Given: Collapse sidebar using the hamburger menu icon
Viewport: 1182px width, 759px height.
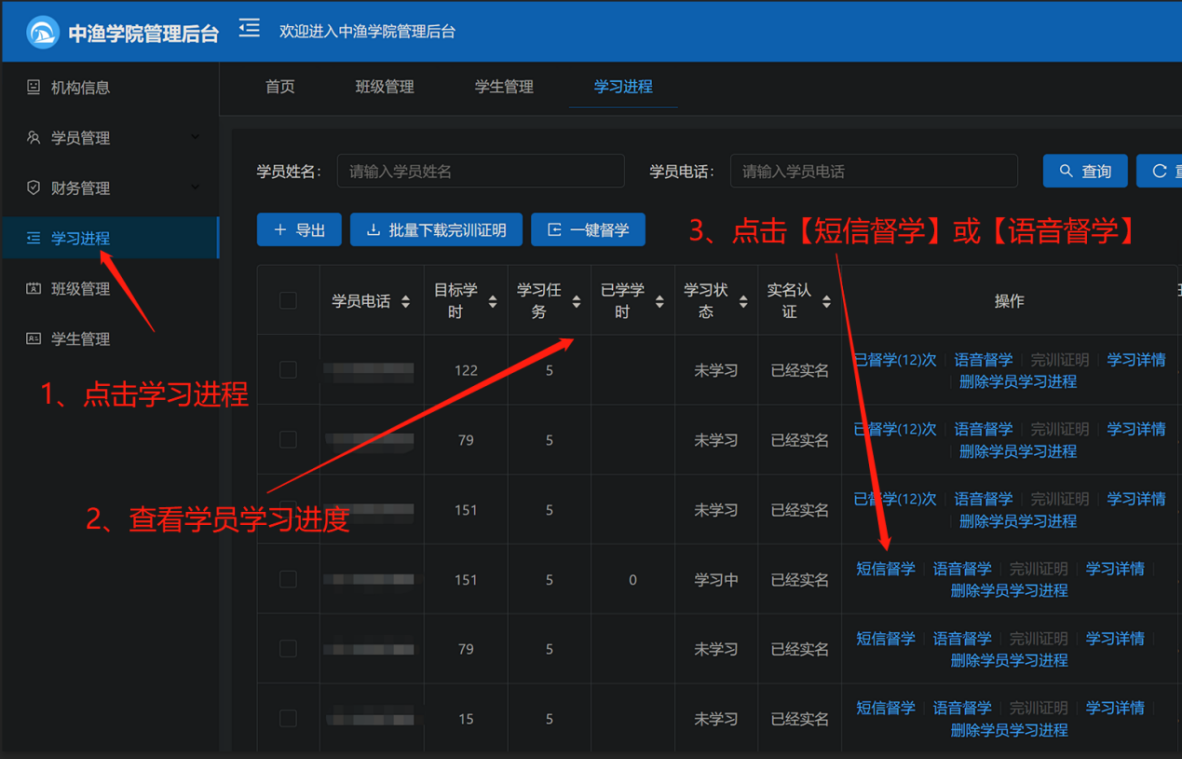Looking at the screenshot, I should 250,29.
